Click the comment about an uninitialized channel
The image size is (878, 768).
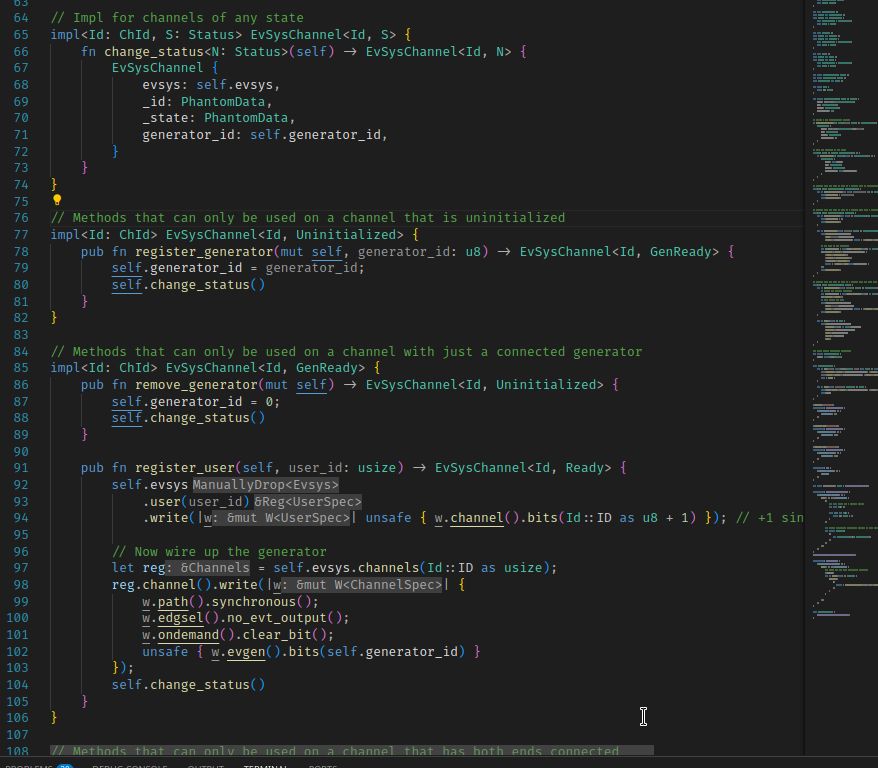pyautogui.click(x=308, y=218)
